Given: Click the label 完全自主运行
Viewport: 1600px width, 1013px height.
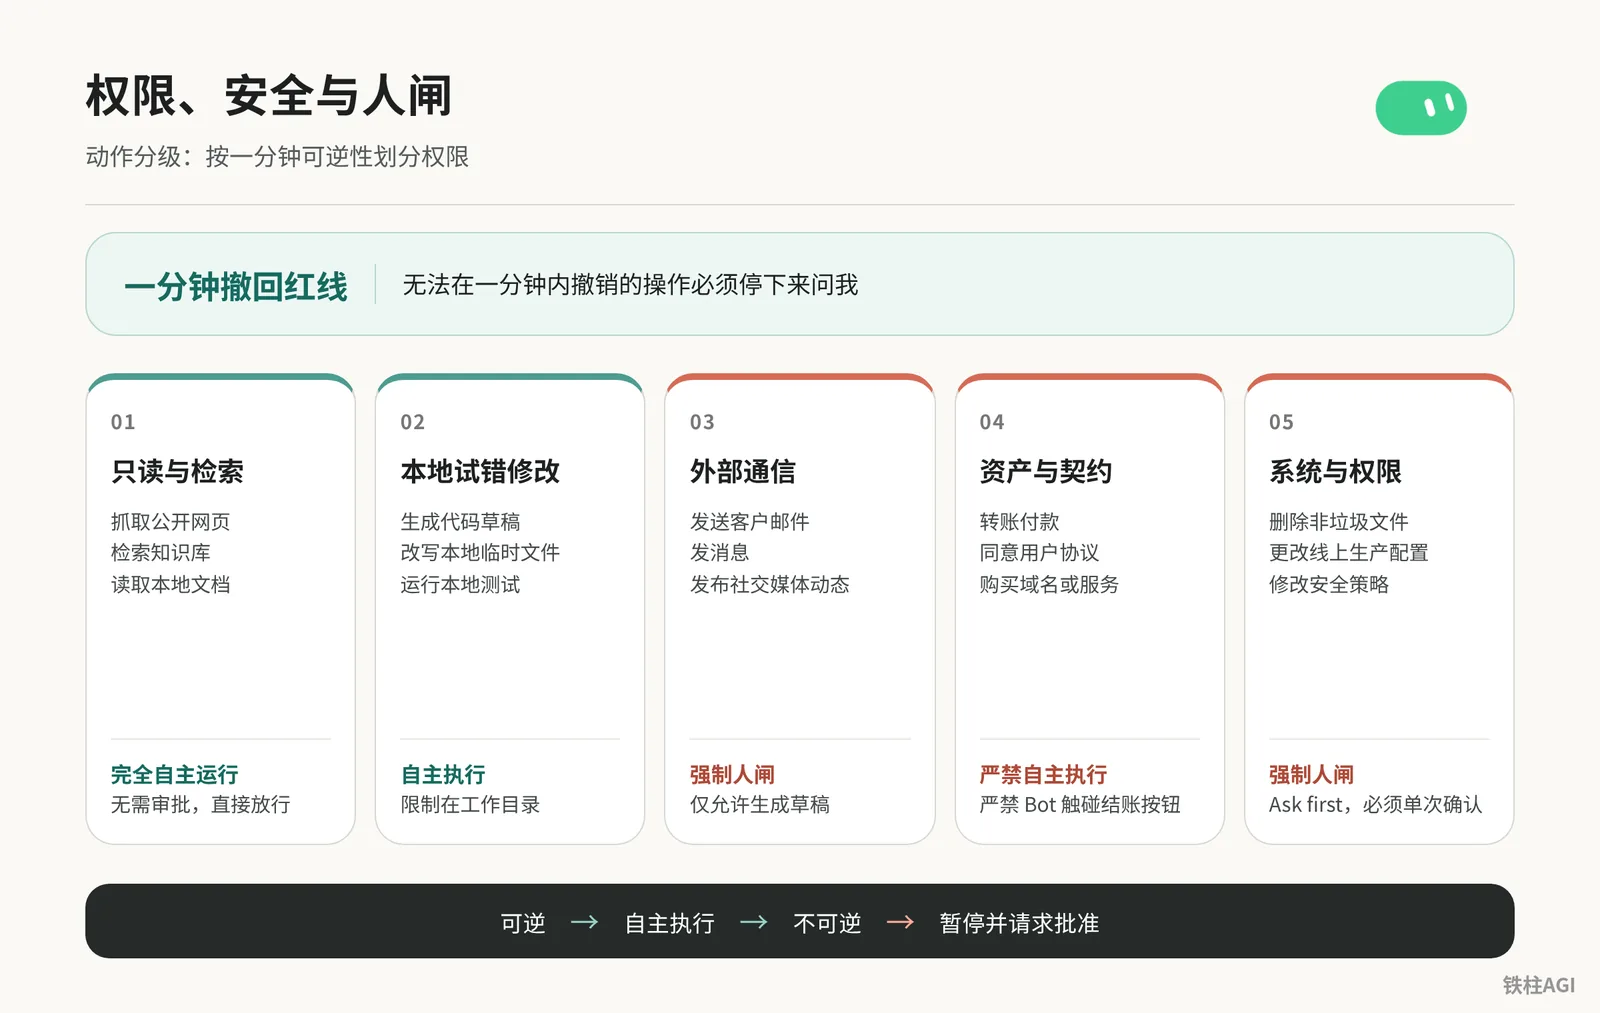Looking at the screenshot, I should click(x=175, y=774).
